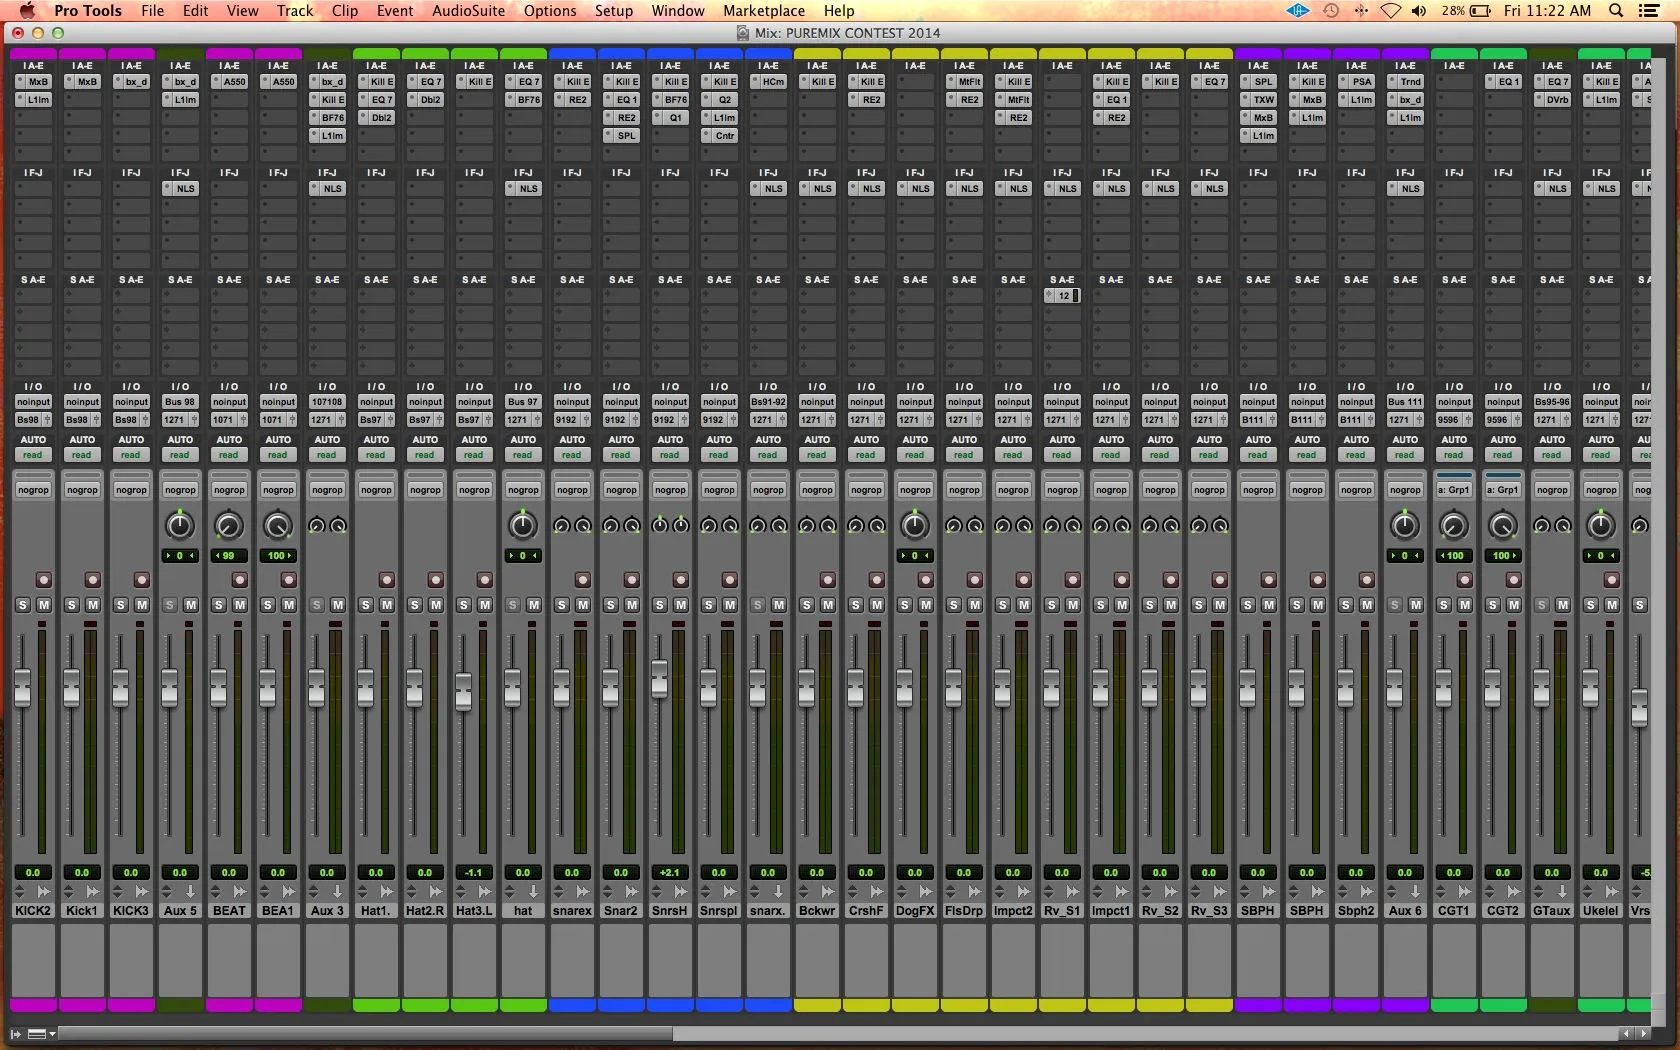Screen dimensions: 1680x1050
Task: Open the HCm insert on snarx.
Action: [768, 82]
